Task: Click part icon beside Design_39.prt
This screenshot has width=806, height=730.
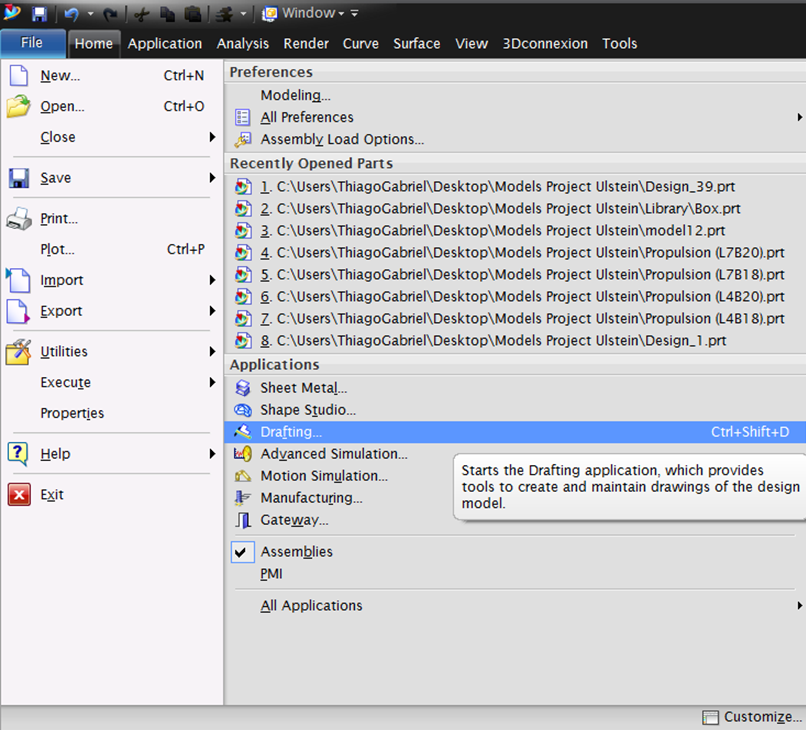Action: click(x=243, y=187)
